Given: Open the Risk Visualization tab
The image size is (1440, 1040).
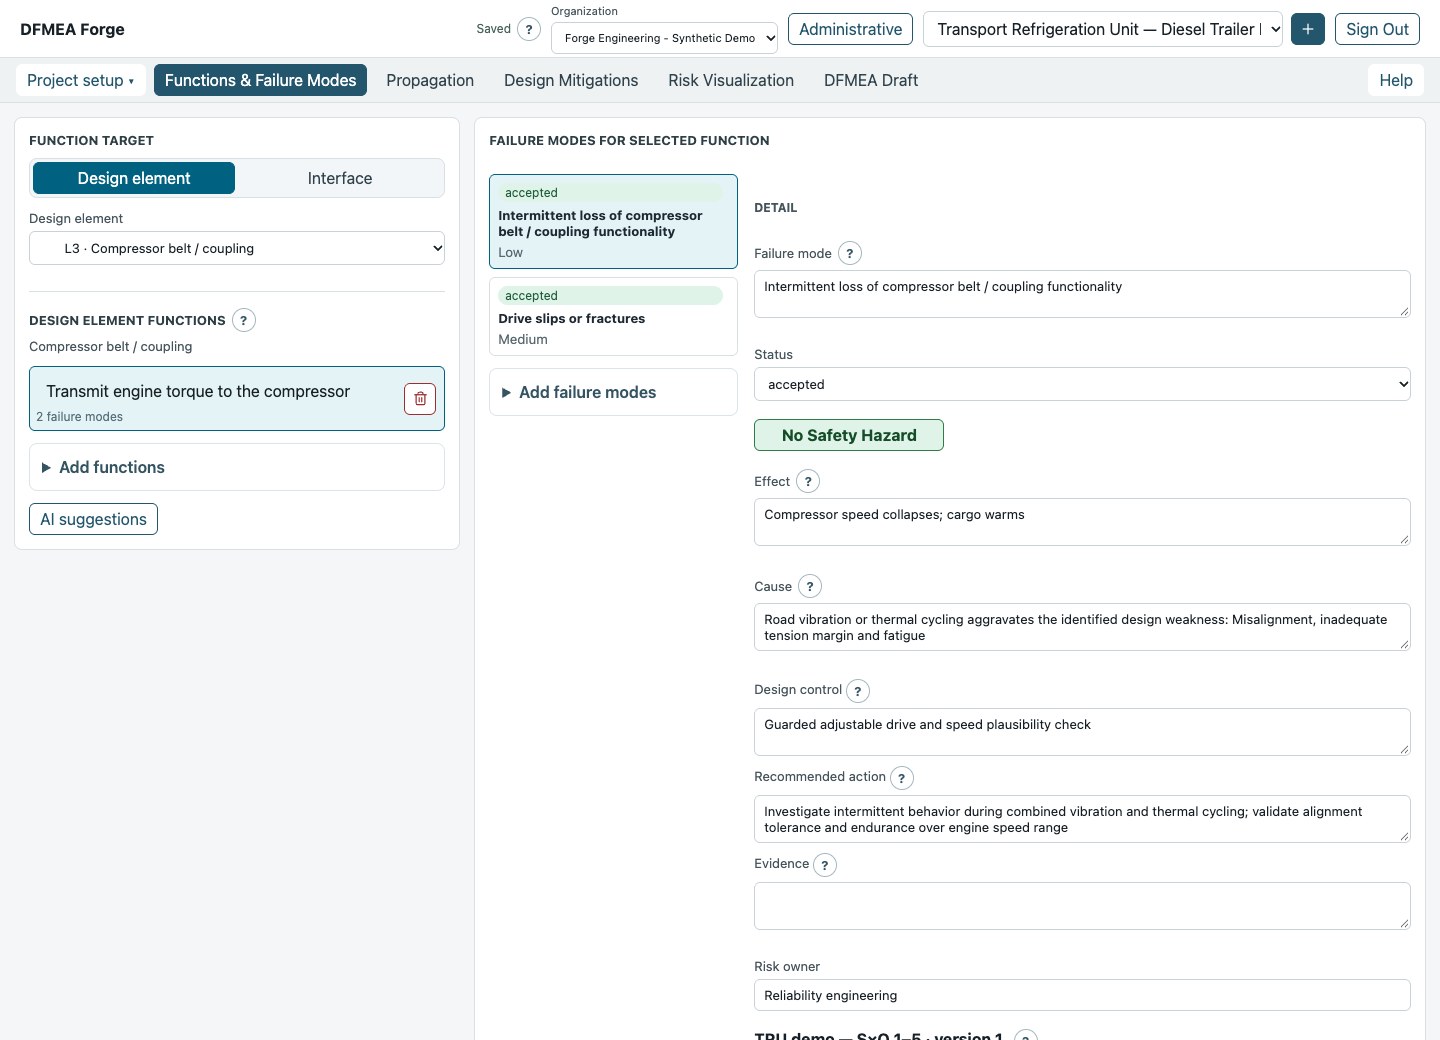Looking at the screenshot, I should pyautogui.click(x=731, y=80).
